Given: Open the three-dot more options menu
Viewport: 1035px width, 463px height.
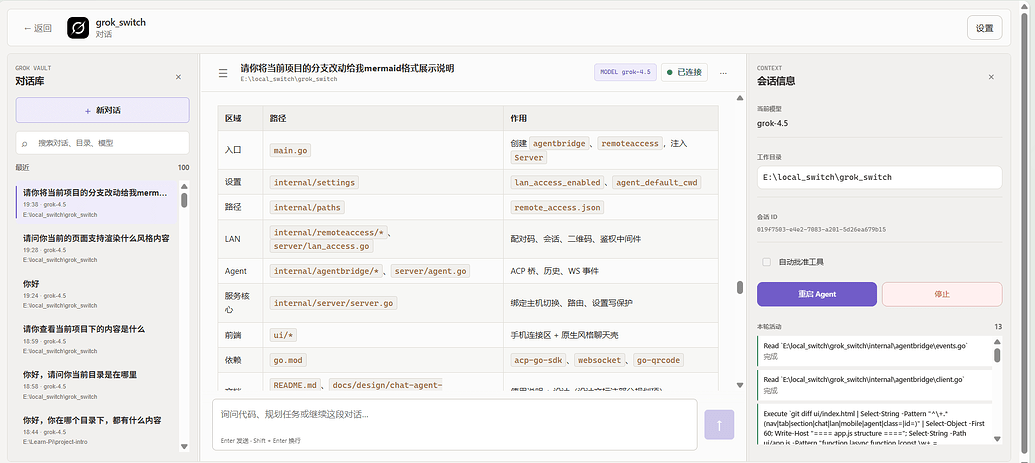Looking at the screenshot, I should [x=723, y=73].
